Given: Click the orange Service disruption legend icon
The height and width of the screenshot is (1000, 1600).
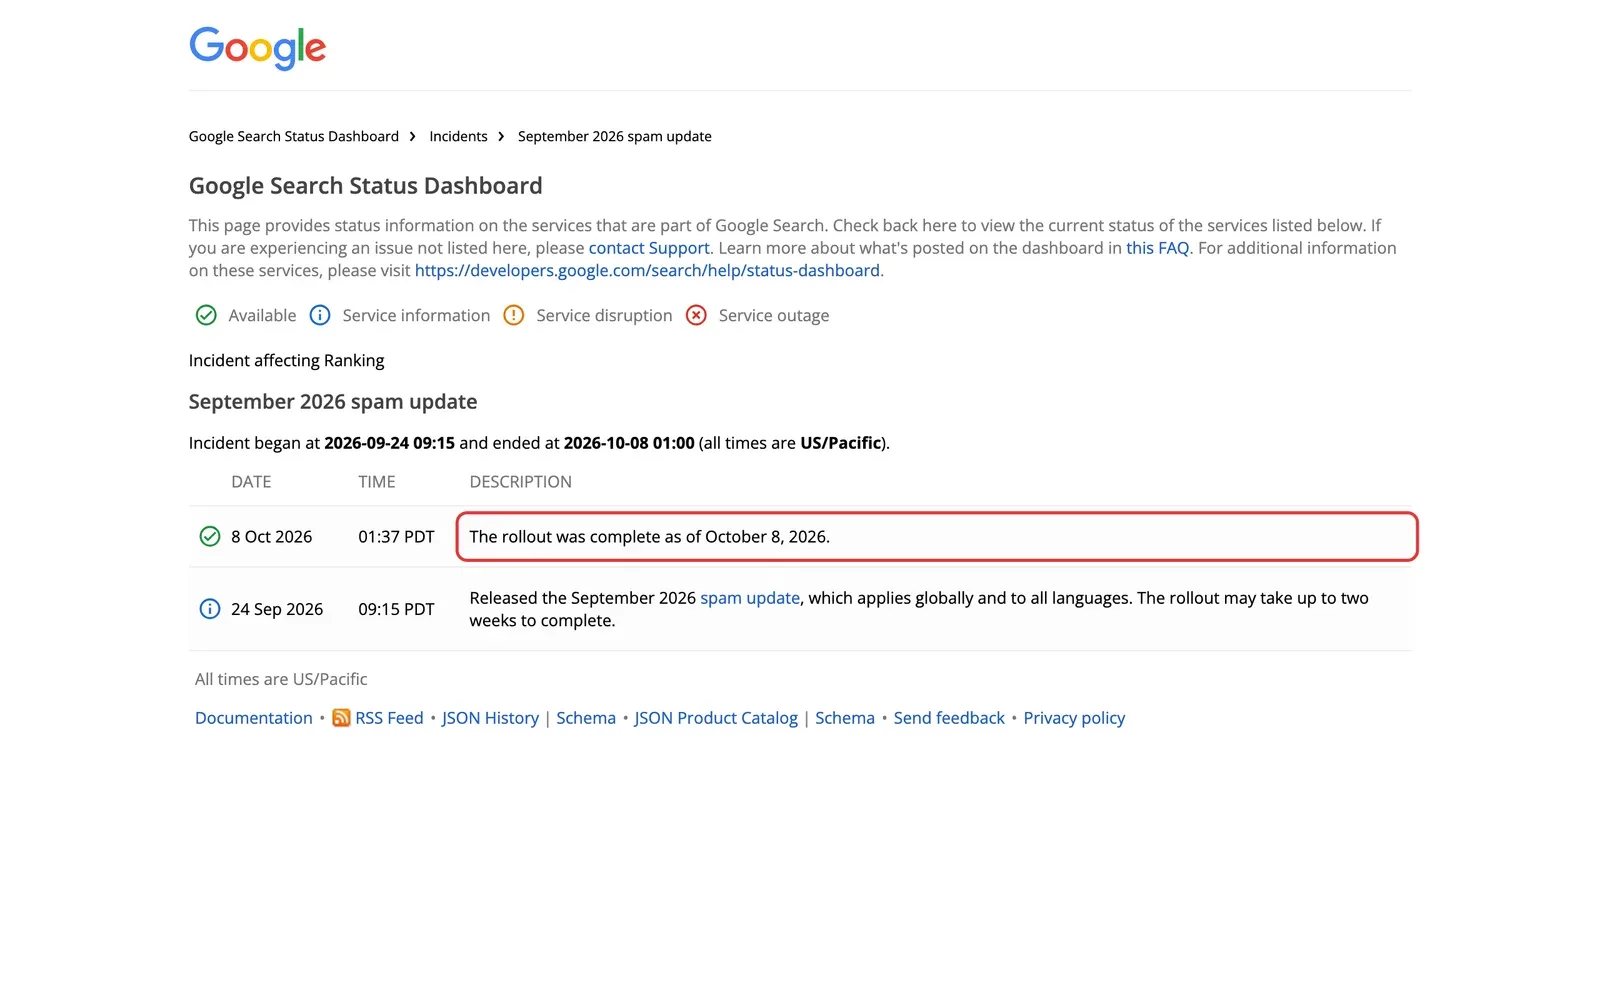Looking at the screenshot, I should [513, 315].
